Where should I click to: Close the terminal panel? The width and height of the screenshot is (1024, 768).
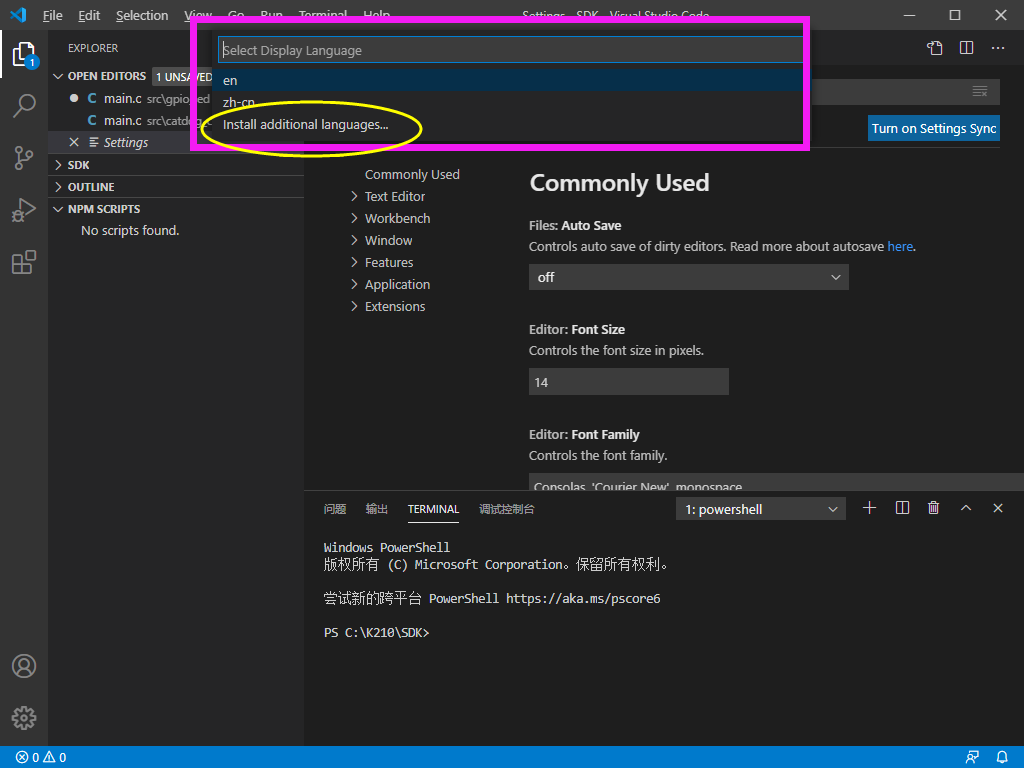tap(998, 508)
